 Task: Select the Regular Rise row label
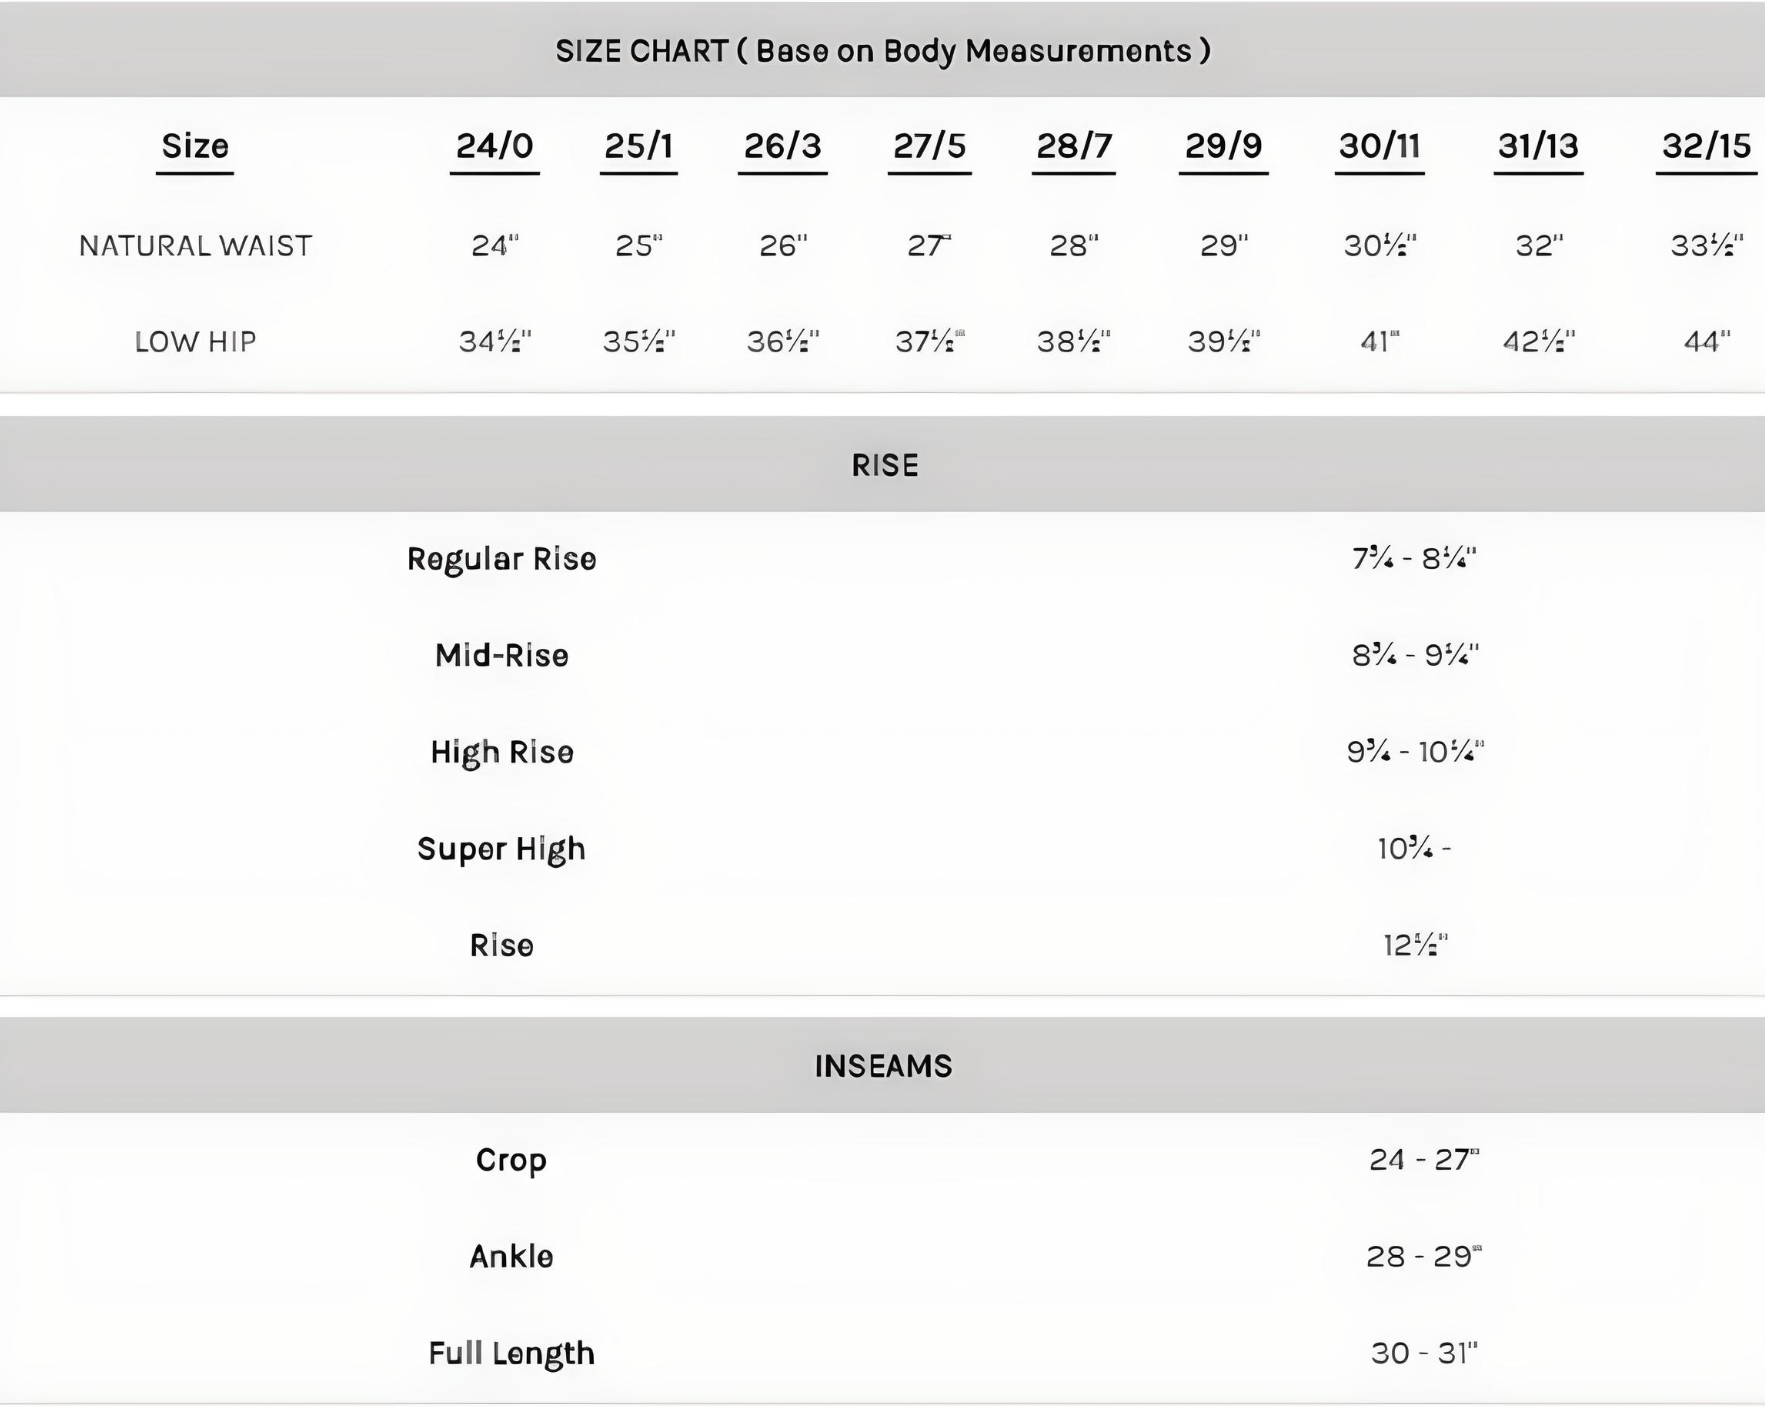tap(501, 559)
